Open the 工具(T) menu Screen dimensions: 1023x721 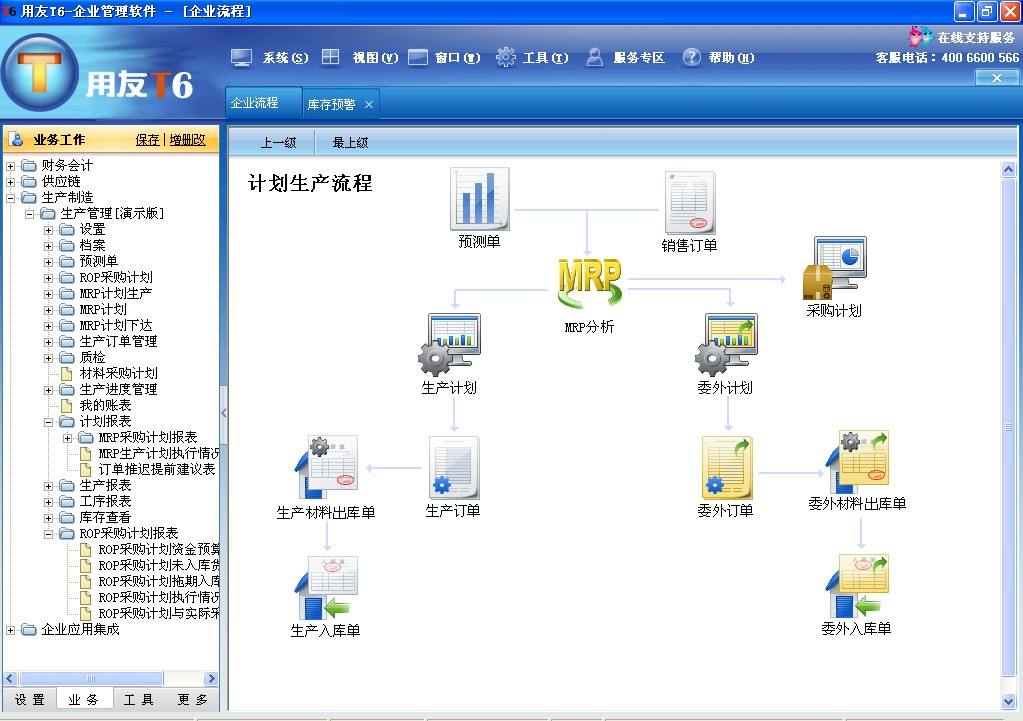click(x=545, y=58)
